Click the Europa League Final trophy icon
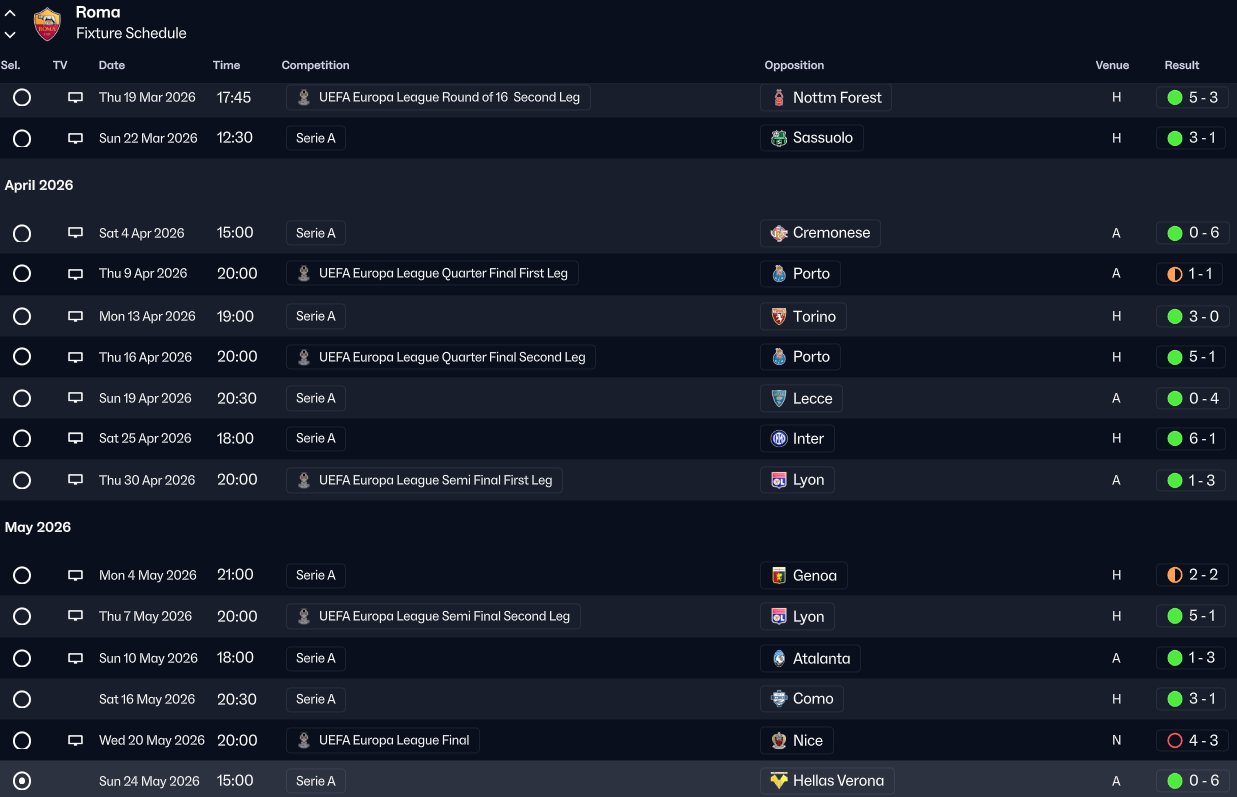The image size is (1237, 797). (x=304, y=741)
